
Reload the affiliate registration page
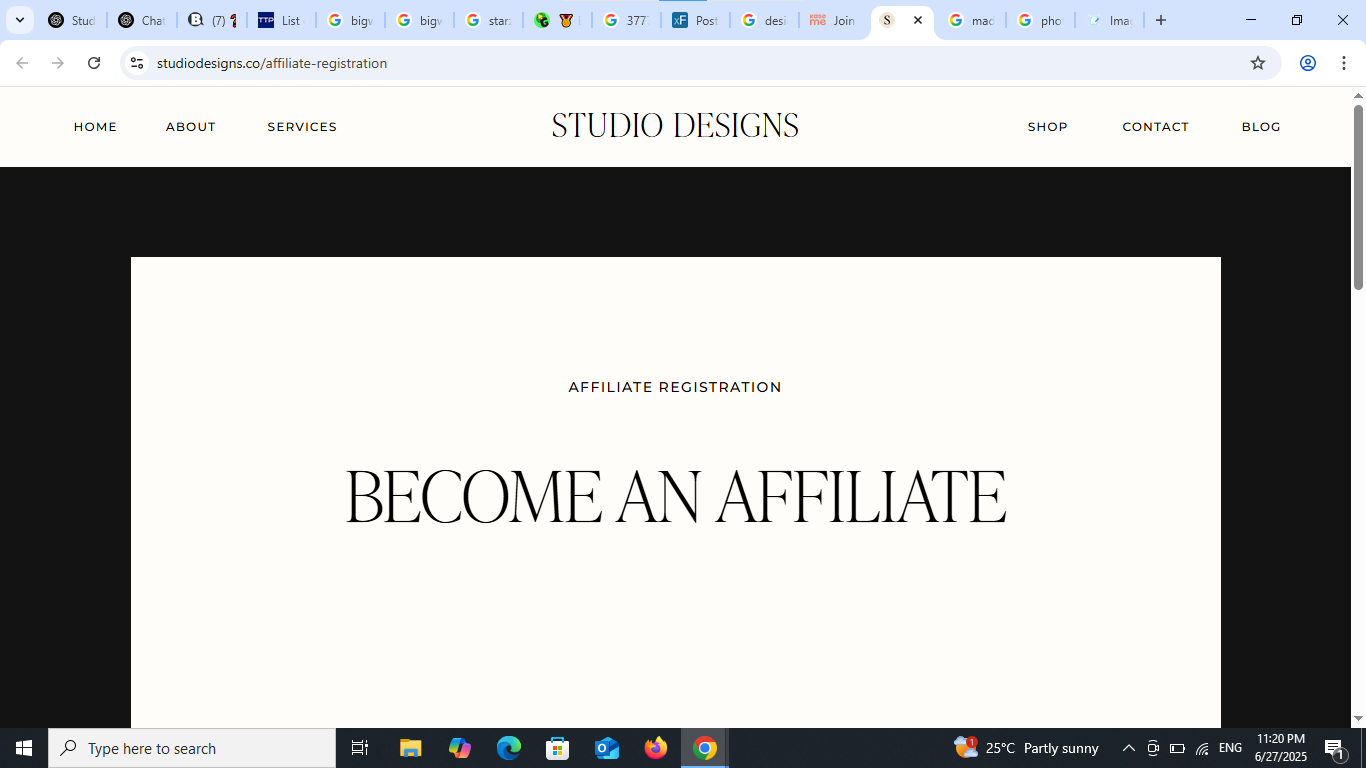tap(94, 63)
